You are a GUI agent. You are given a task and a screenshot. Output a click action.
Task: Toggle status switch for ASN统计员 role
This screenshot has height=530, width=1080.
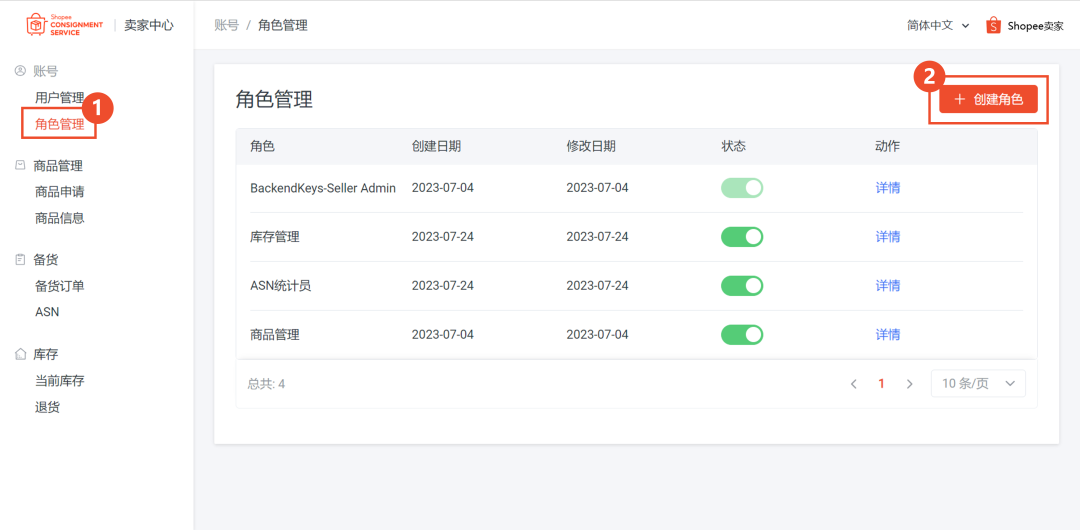[741, 286]
